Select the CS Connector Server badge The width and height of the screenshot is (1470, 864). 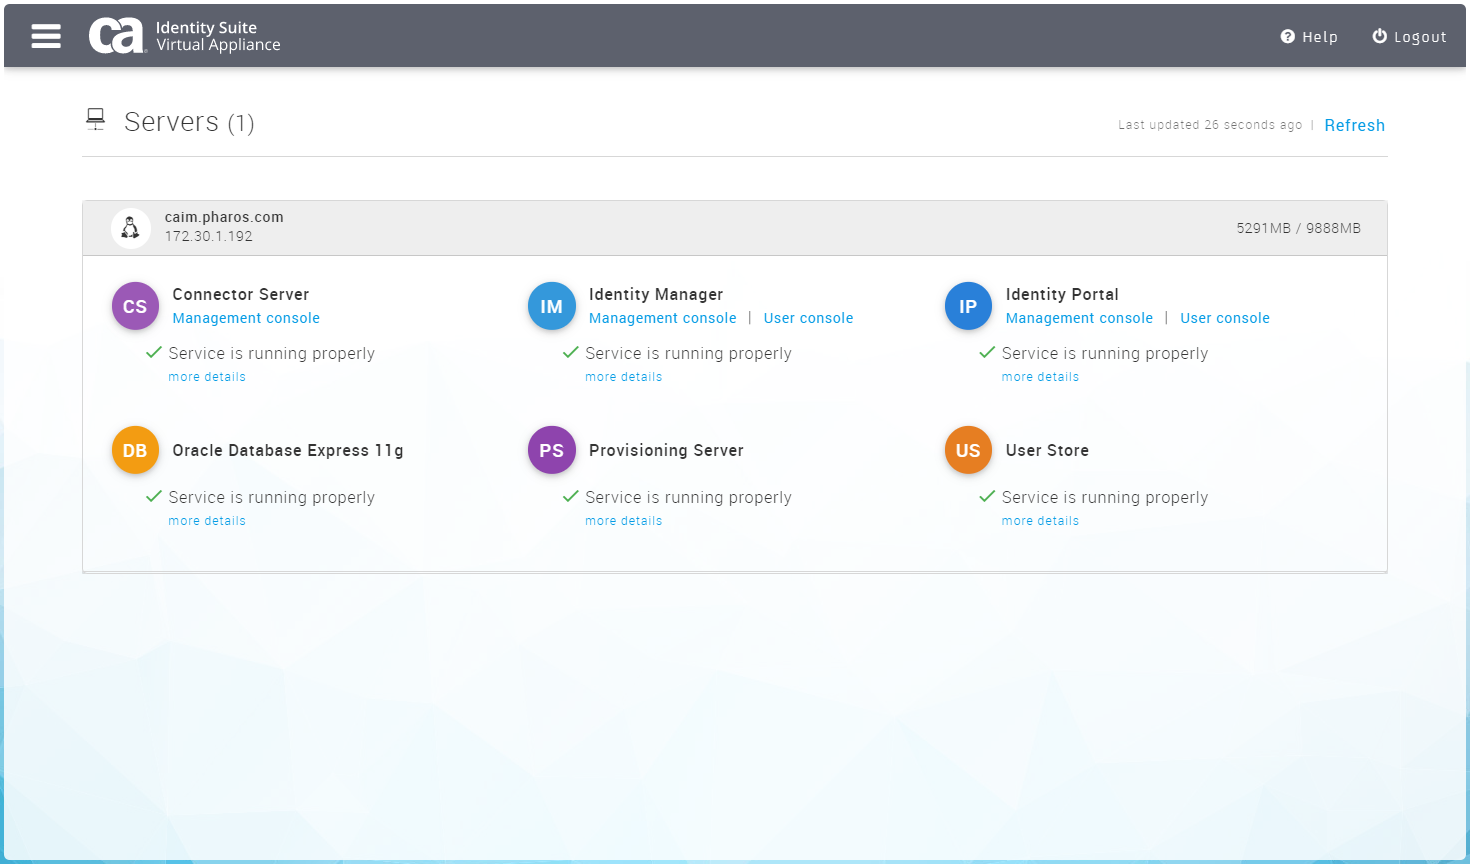(135, 306)
